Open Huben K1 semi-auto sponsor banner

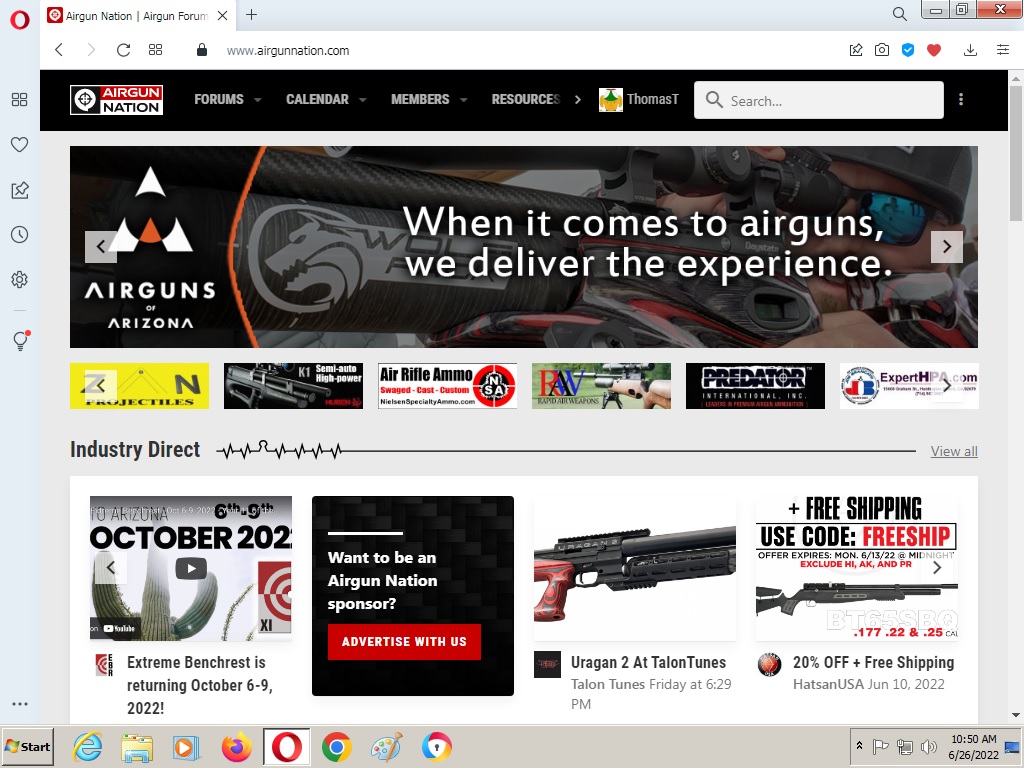click(x=293, y=386)
